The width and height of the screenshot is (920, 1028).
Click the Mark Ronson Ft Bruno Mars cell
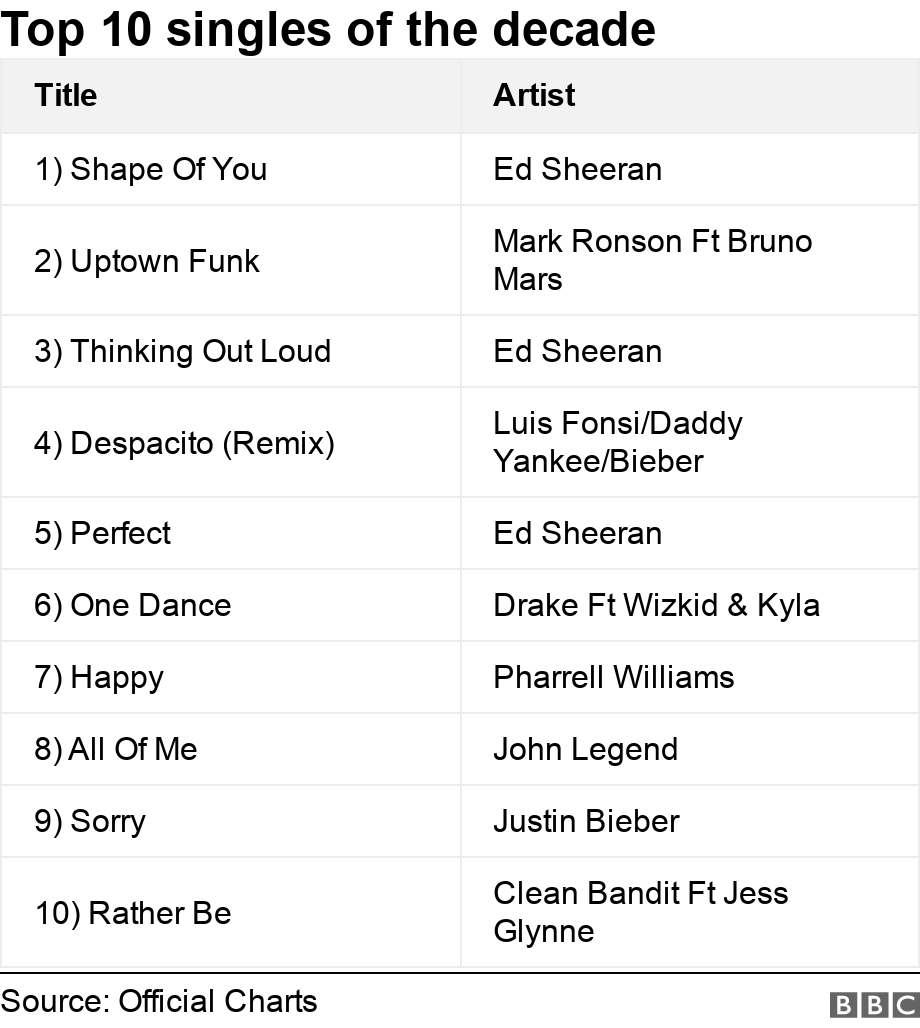click(652, 260)
